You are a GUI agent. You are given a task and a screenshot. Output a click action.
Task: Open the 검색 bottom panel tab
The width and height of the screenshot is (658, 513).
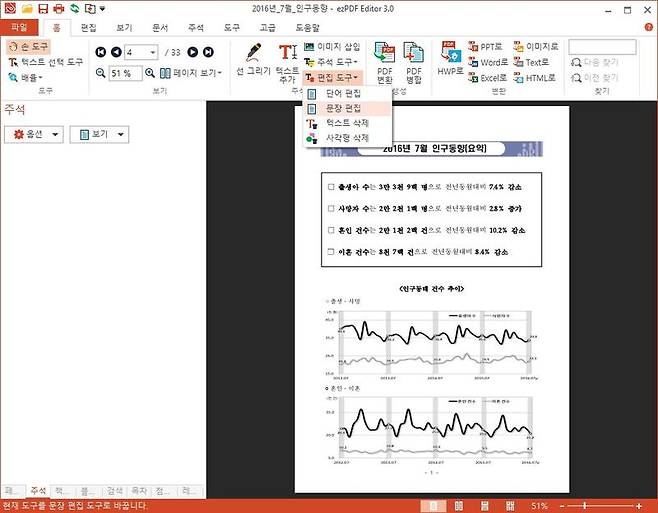point(115,490)
